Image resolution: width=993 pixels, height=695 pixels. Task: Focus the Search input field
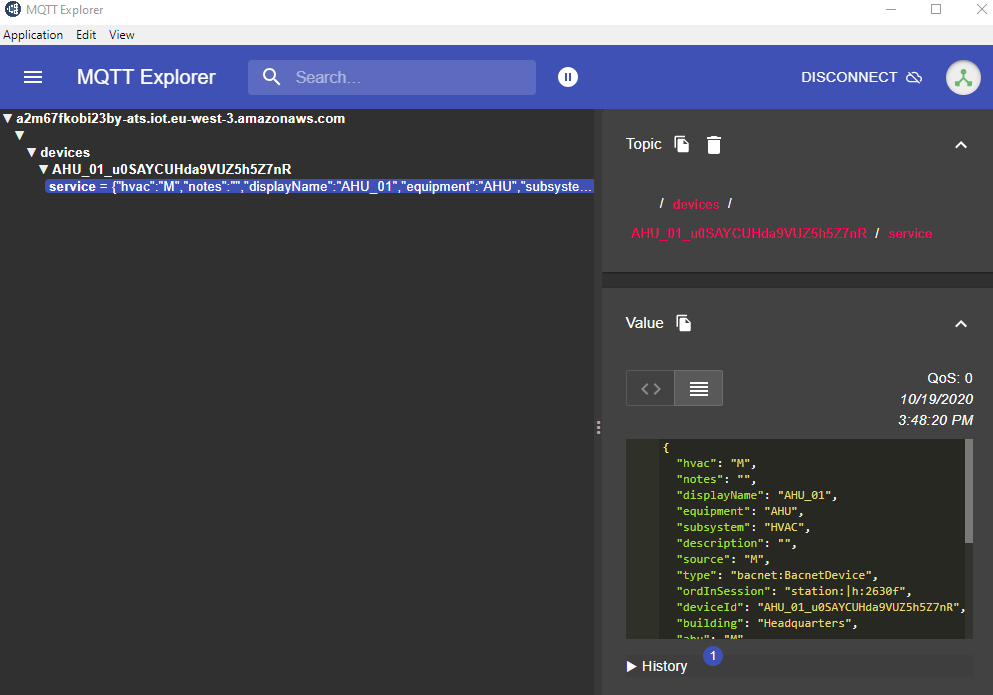pyautogui.click(x=410, y=77)
